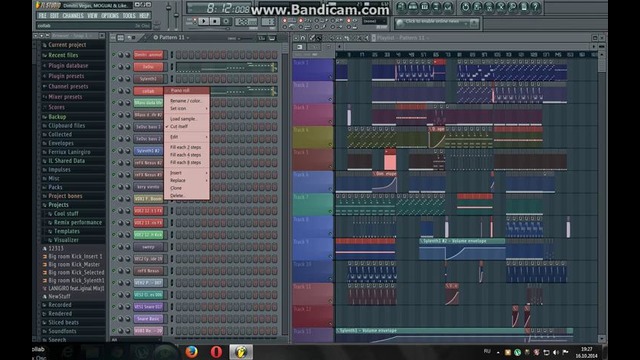Click the collab channel button

pyautogui.click(x=148, y=91)
